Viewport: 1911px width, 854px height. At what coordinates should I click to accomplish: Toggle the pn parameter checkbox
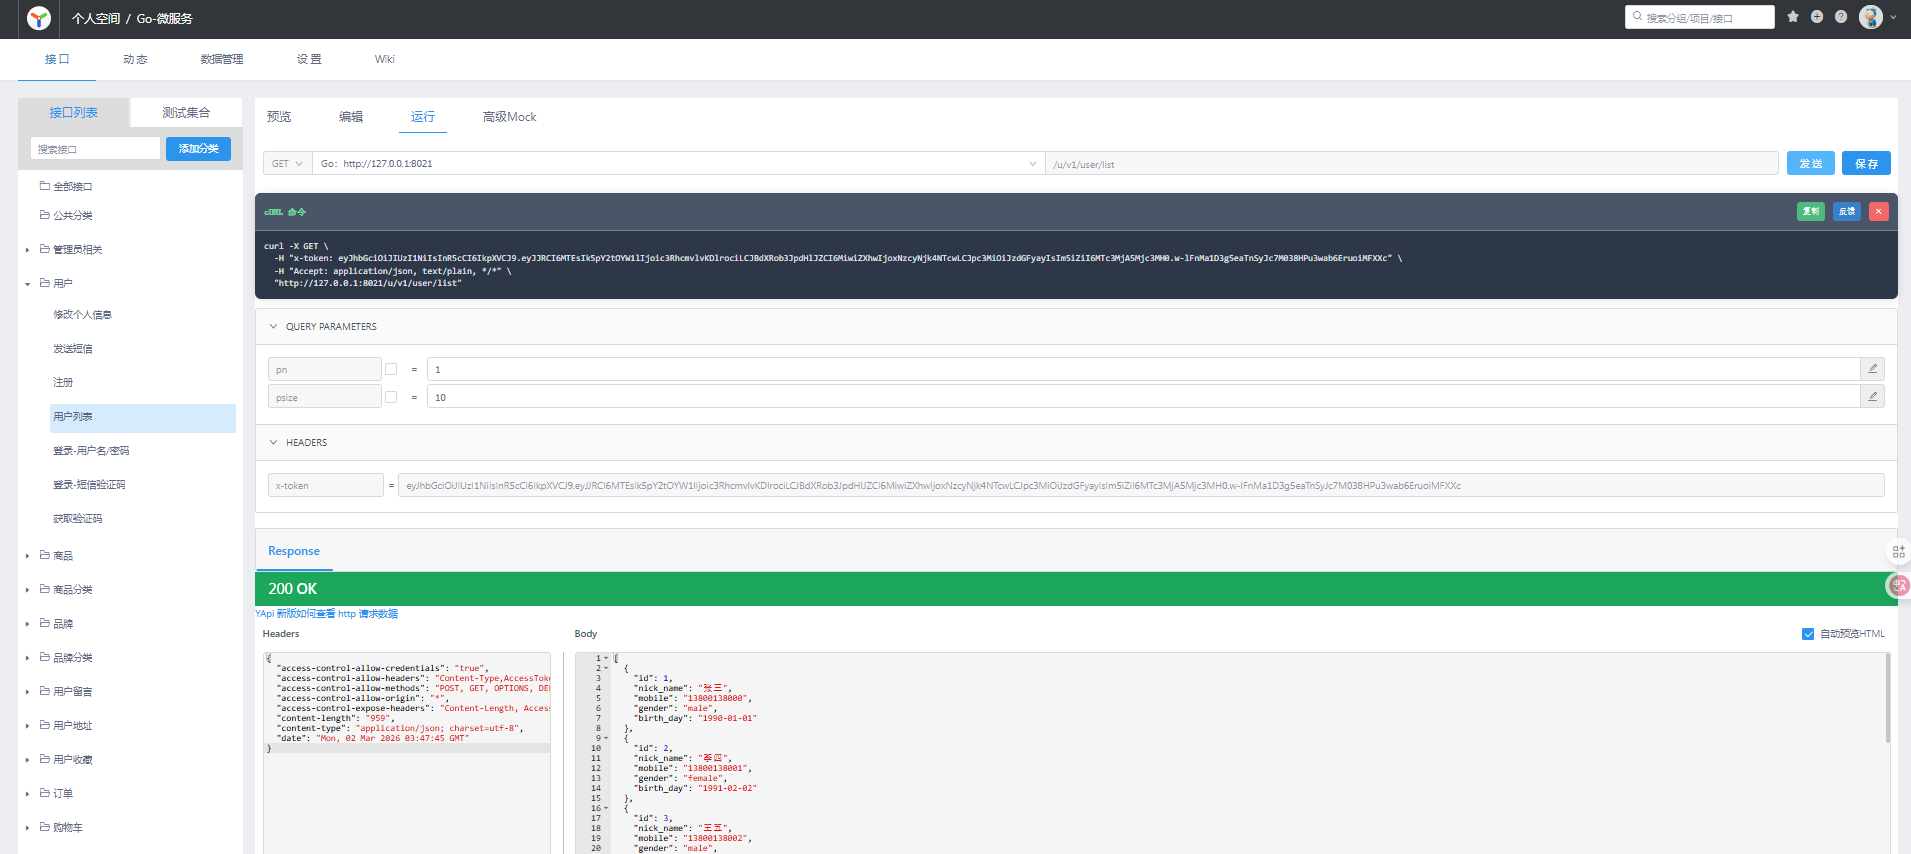click(391, 369)
